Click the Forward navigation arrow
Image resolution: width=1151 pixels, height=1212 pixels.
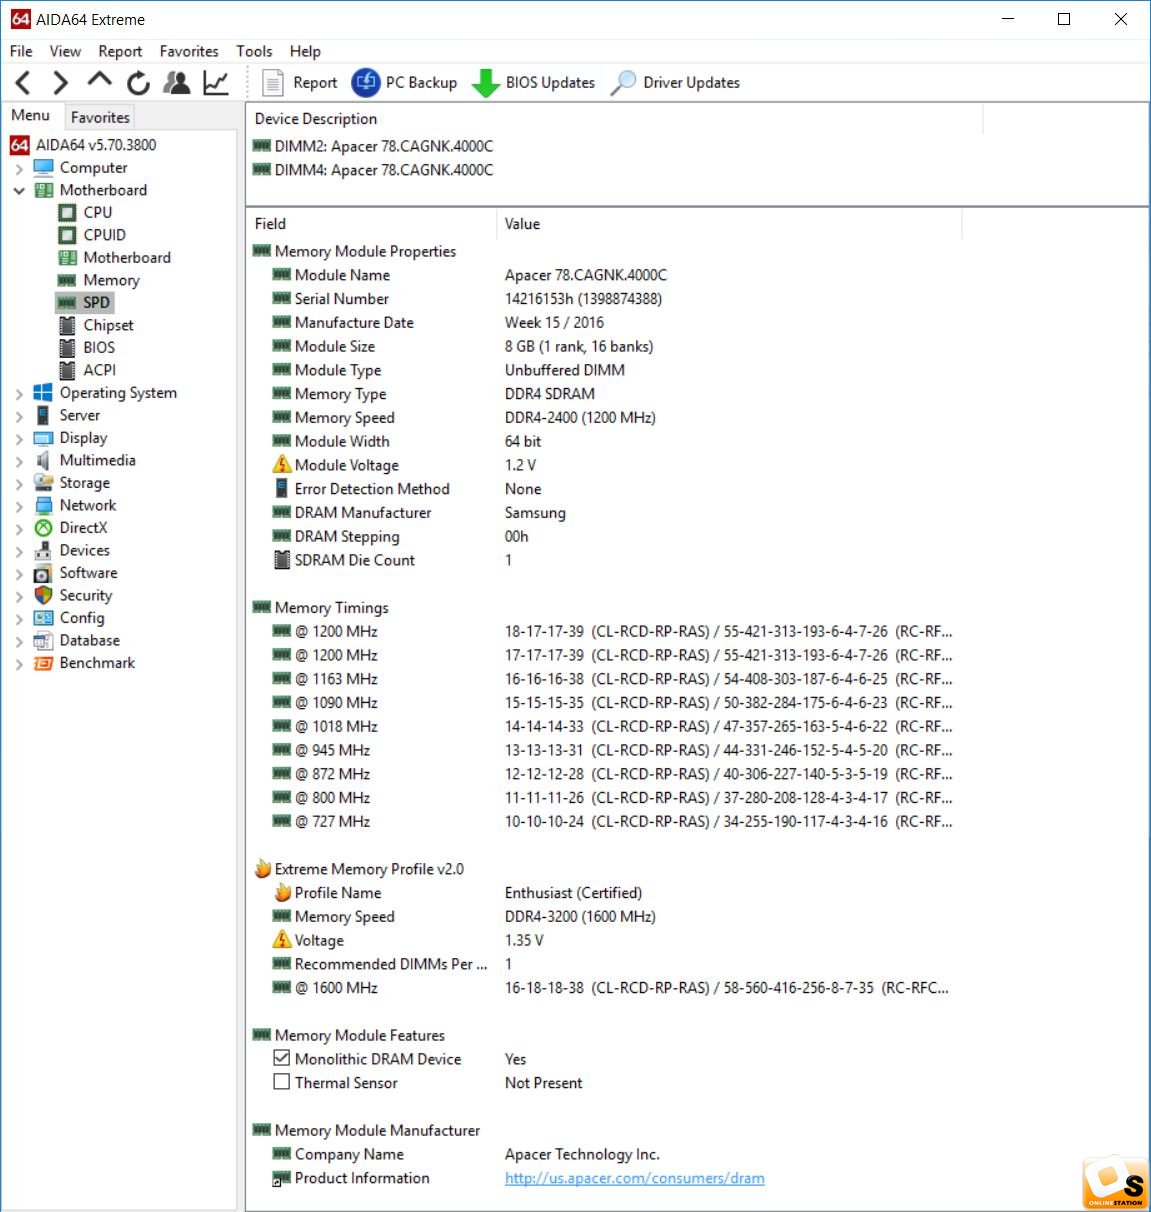60,83
